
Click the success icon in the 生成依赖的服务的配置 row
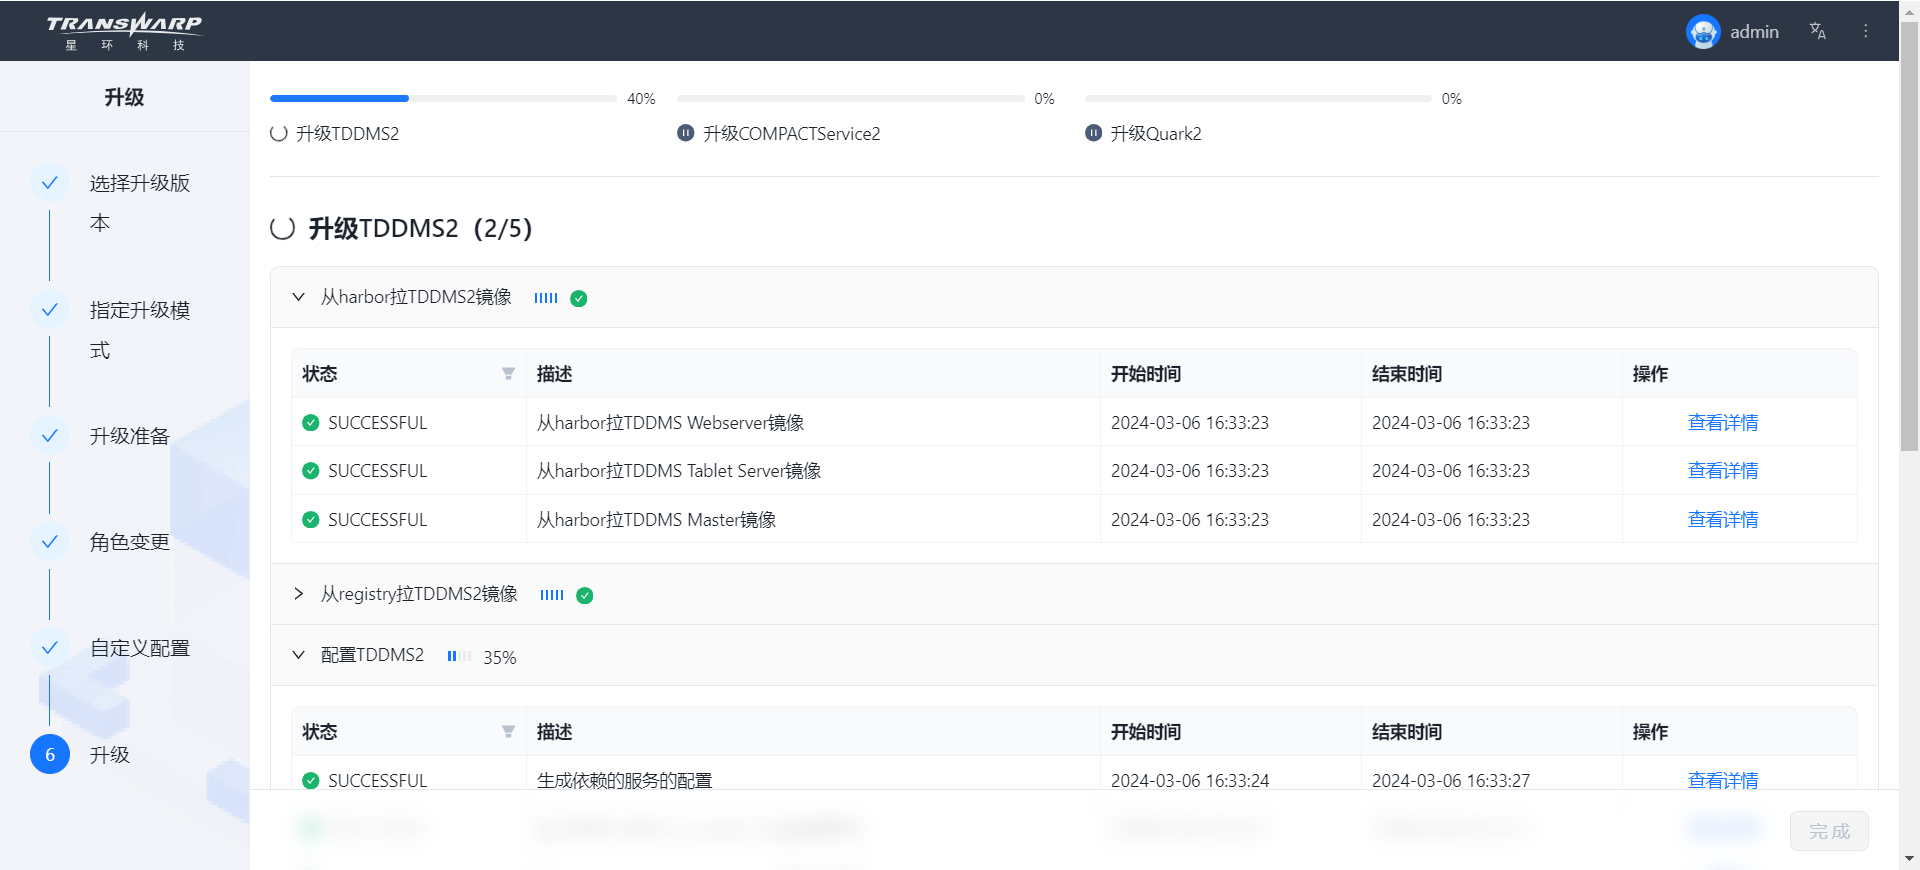[x=310, y=780]
